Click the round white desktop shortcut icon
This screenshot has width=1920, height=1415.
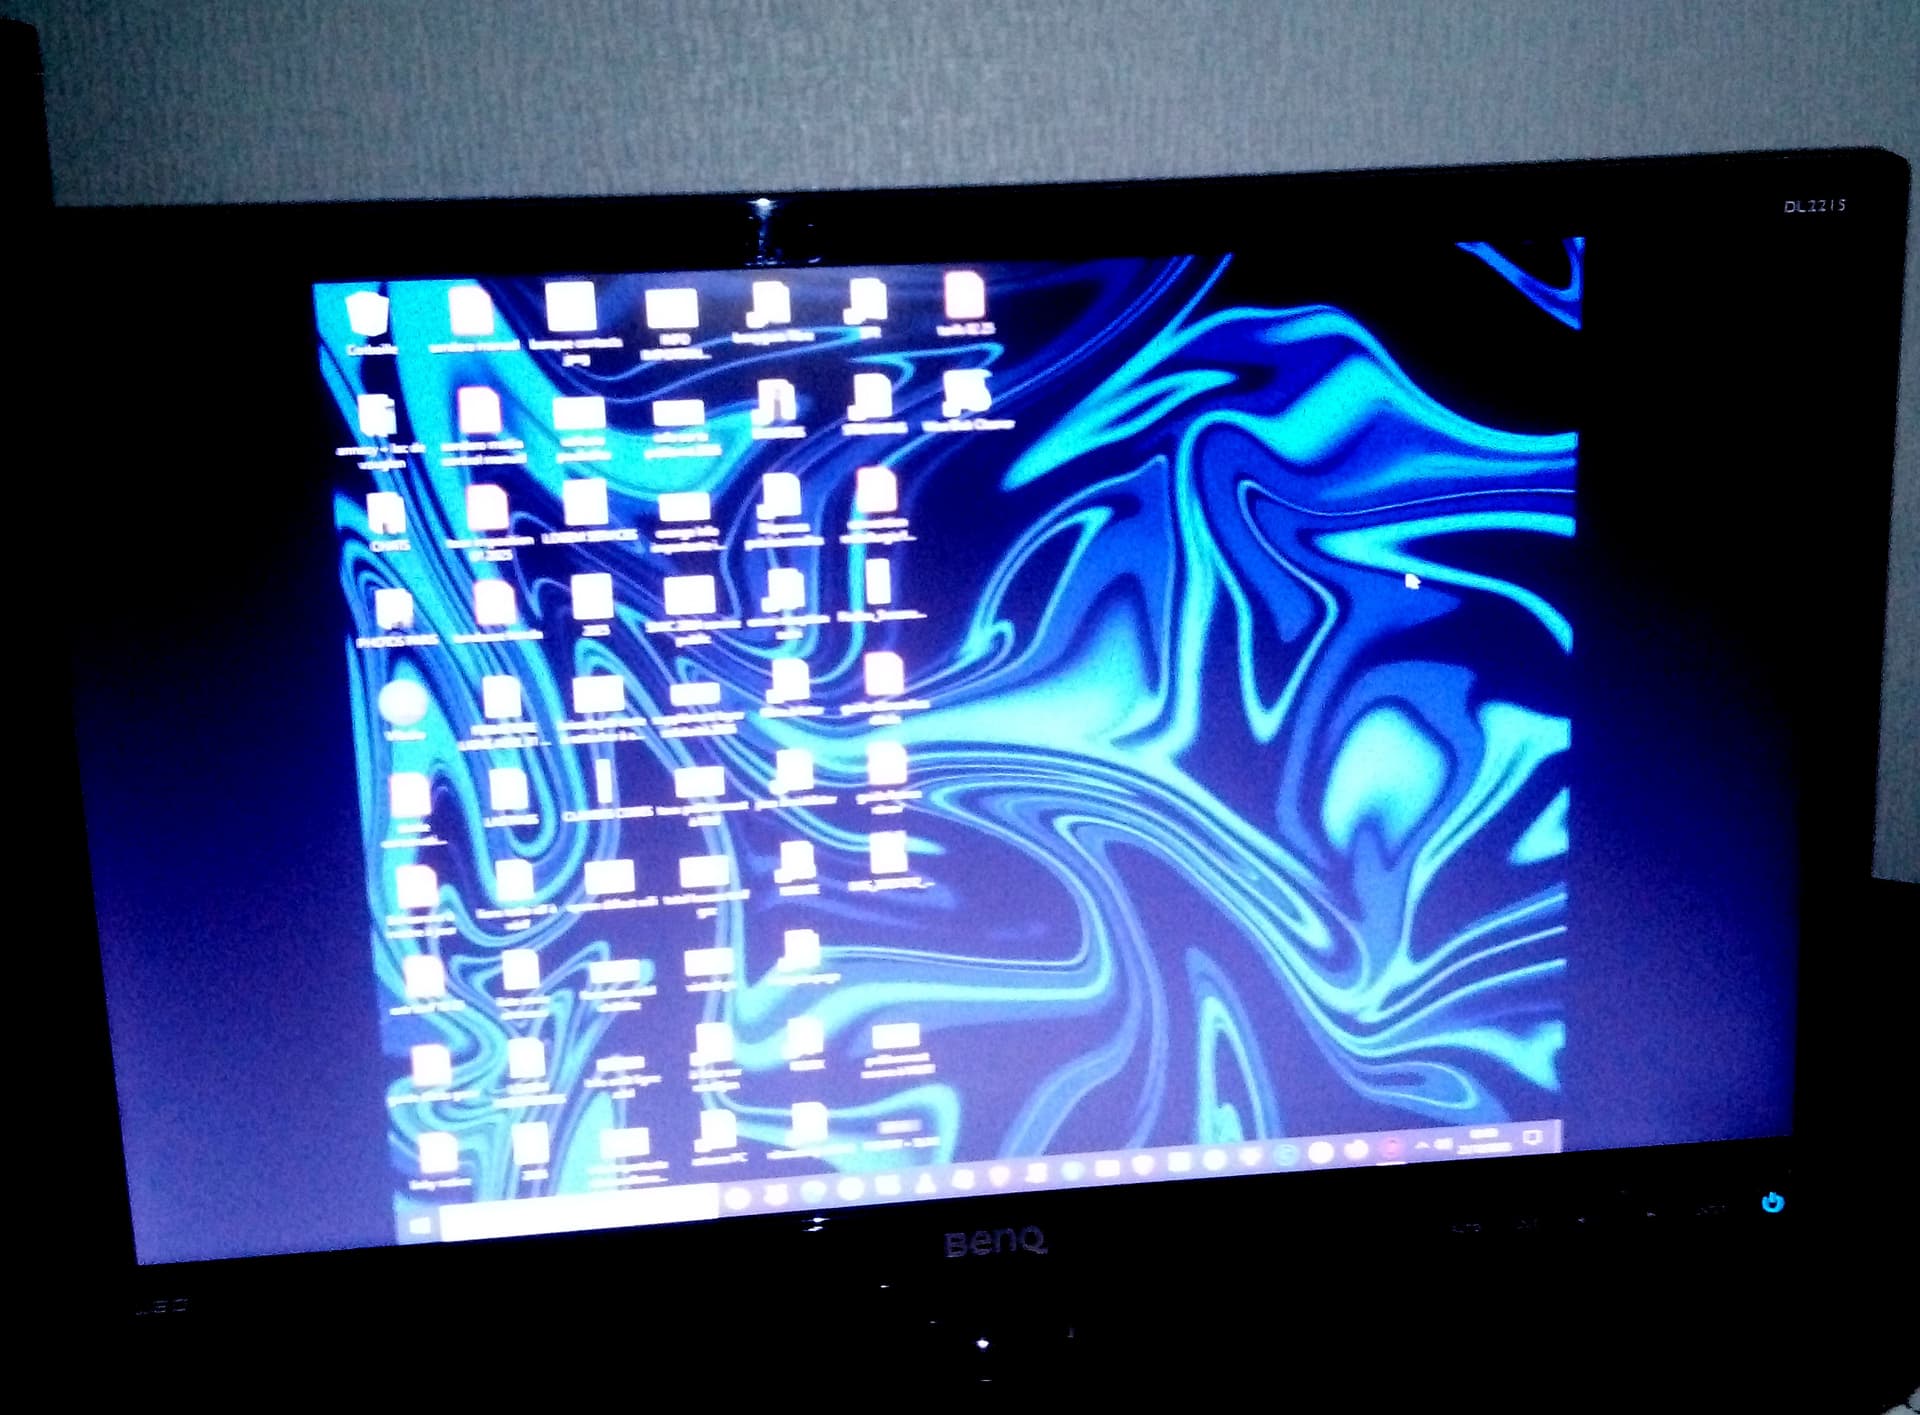(403, 702)
